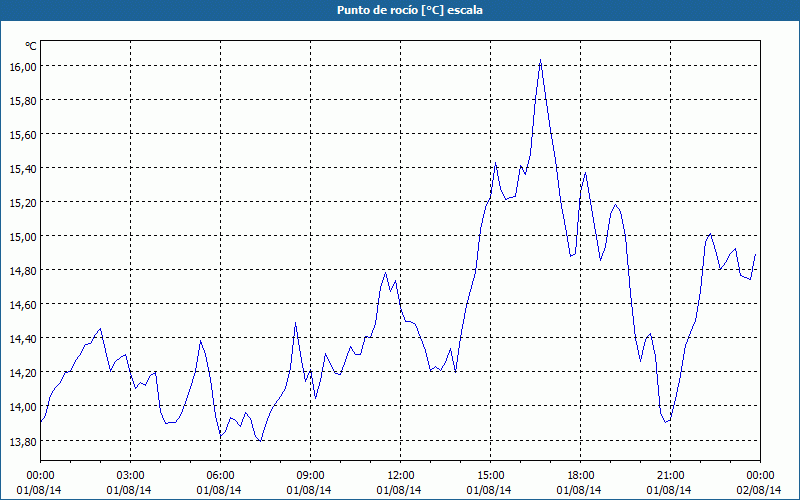Click the 15:00 time label
The width and height of the screenshot is (800, 500).
(490, 476)
